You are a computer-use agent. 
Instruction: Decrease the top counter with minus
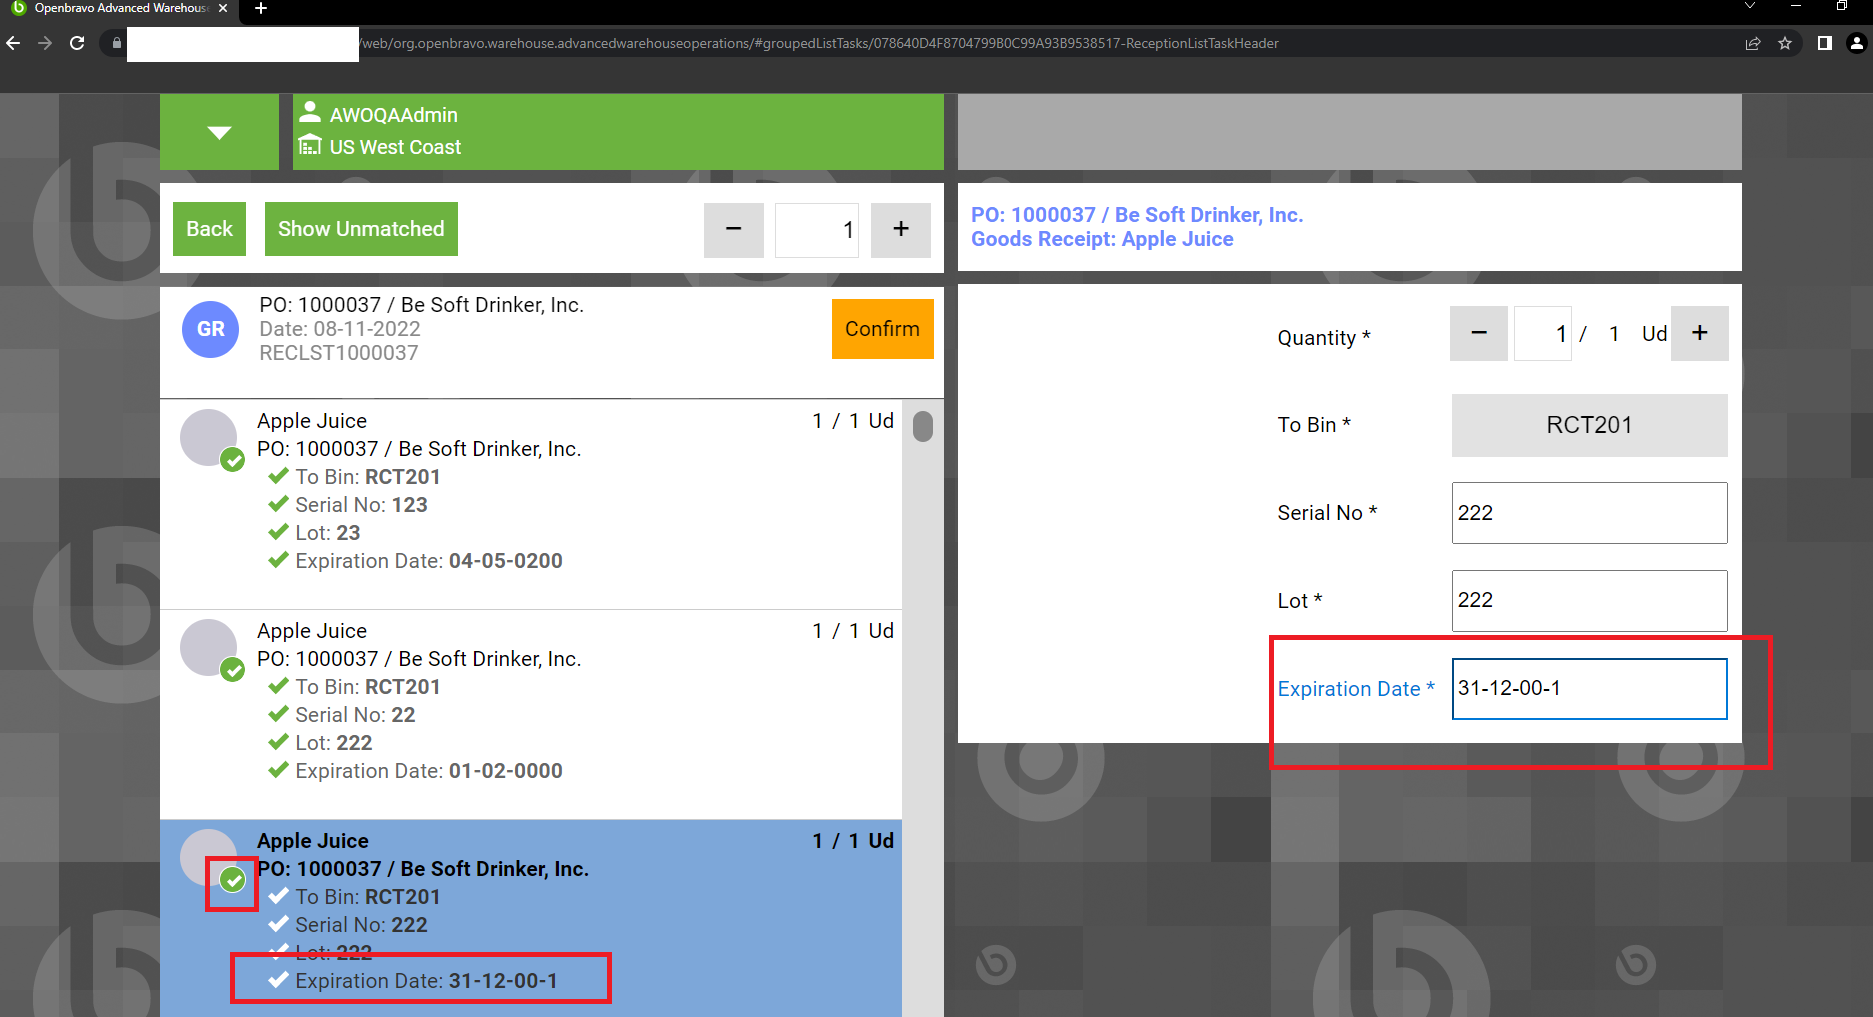(x=733, y=230)
